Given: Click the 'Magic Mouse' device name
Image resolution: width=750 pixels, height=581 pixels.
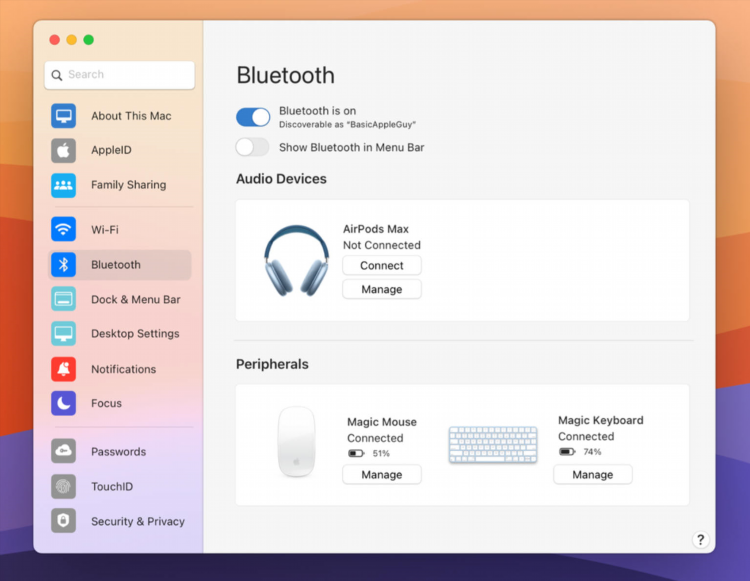Looking at the screenshot, I should 382,422.
